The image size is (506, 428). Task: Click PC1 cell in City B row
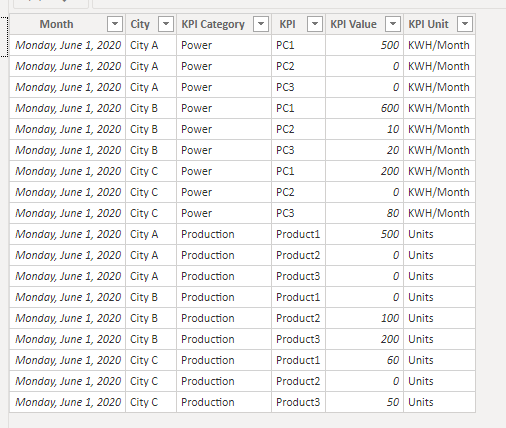pyautogui.click(x=298, y=108)
